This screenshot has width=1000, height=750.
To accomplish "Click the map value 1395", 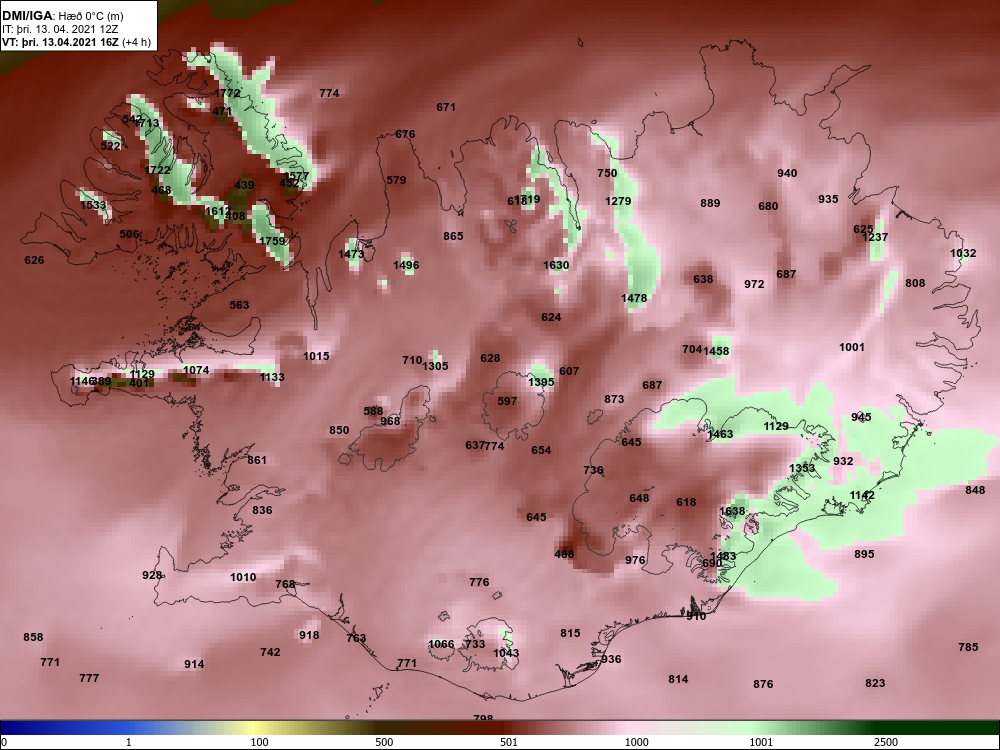I will tap(541, 382).
